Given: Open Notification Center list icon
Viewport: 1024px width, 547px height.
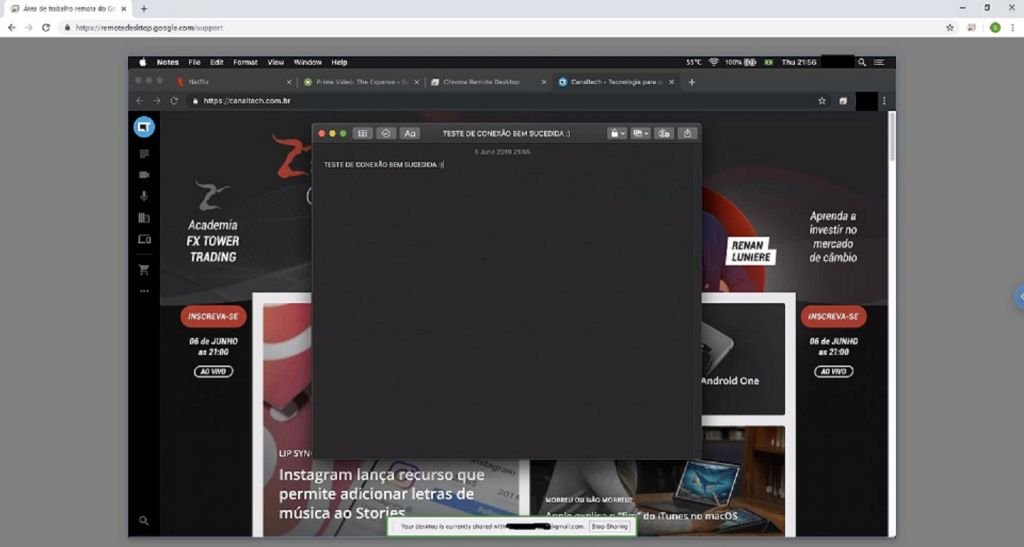Looking at the screenshot, I should coord(879,62).
